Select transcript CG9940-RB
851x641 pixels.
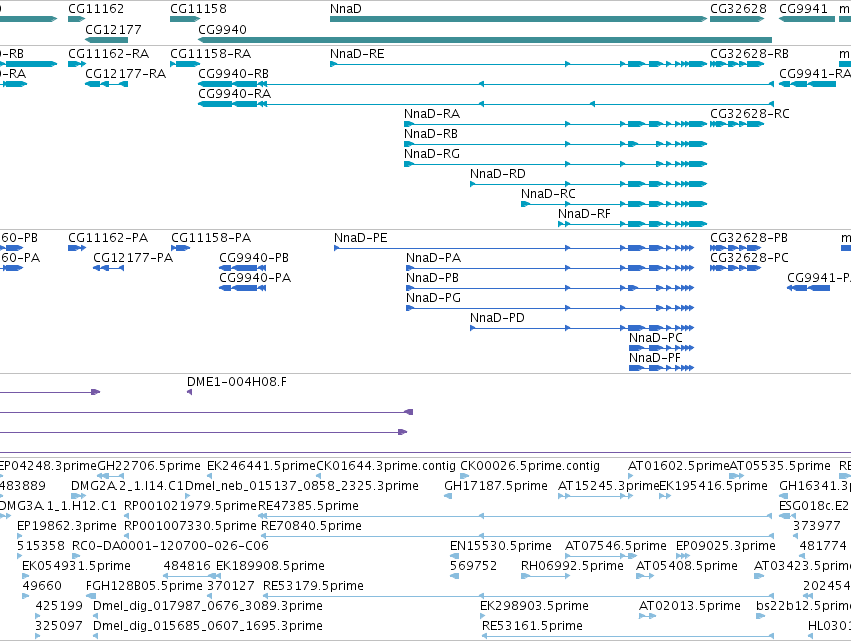pos(486,84)
